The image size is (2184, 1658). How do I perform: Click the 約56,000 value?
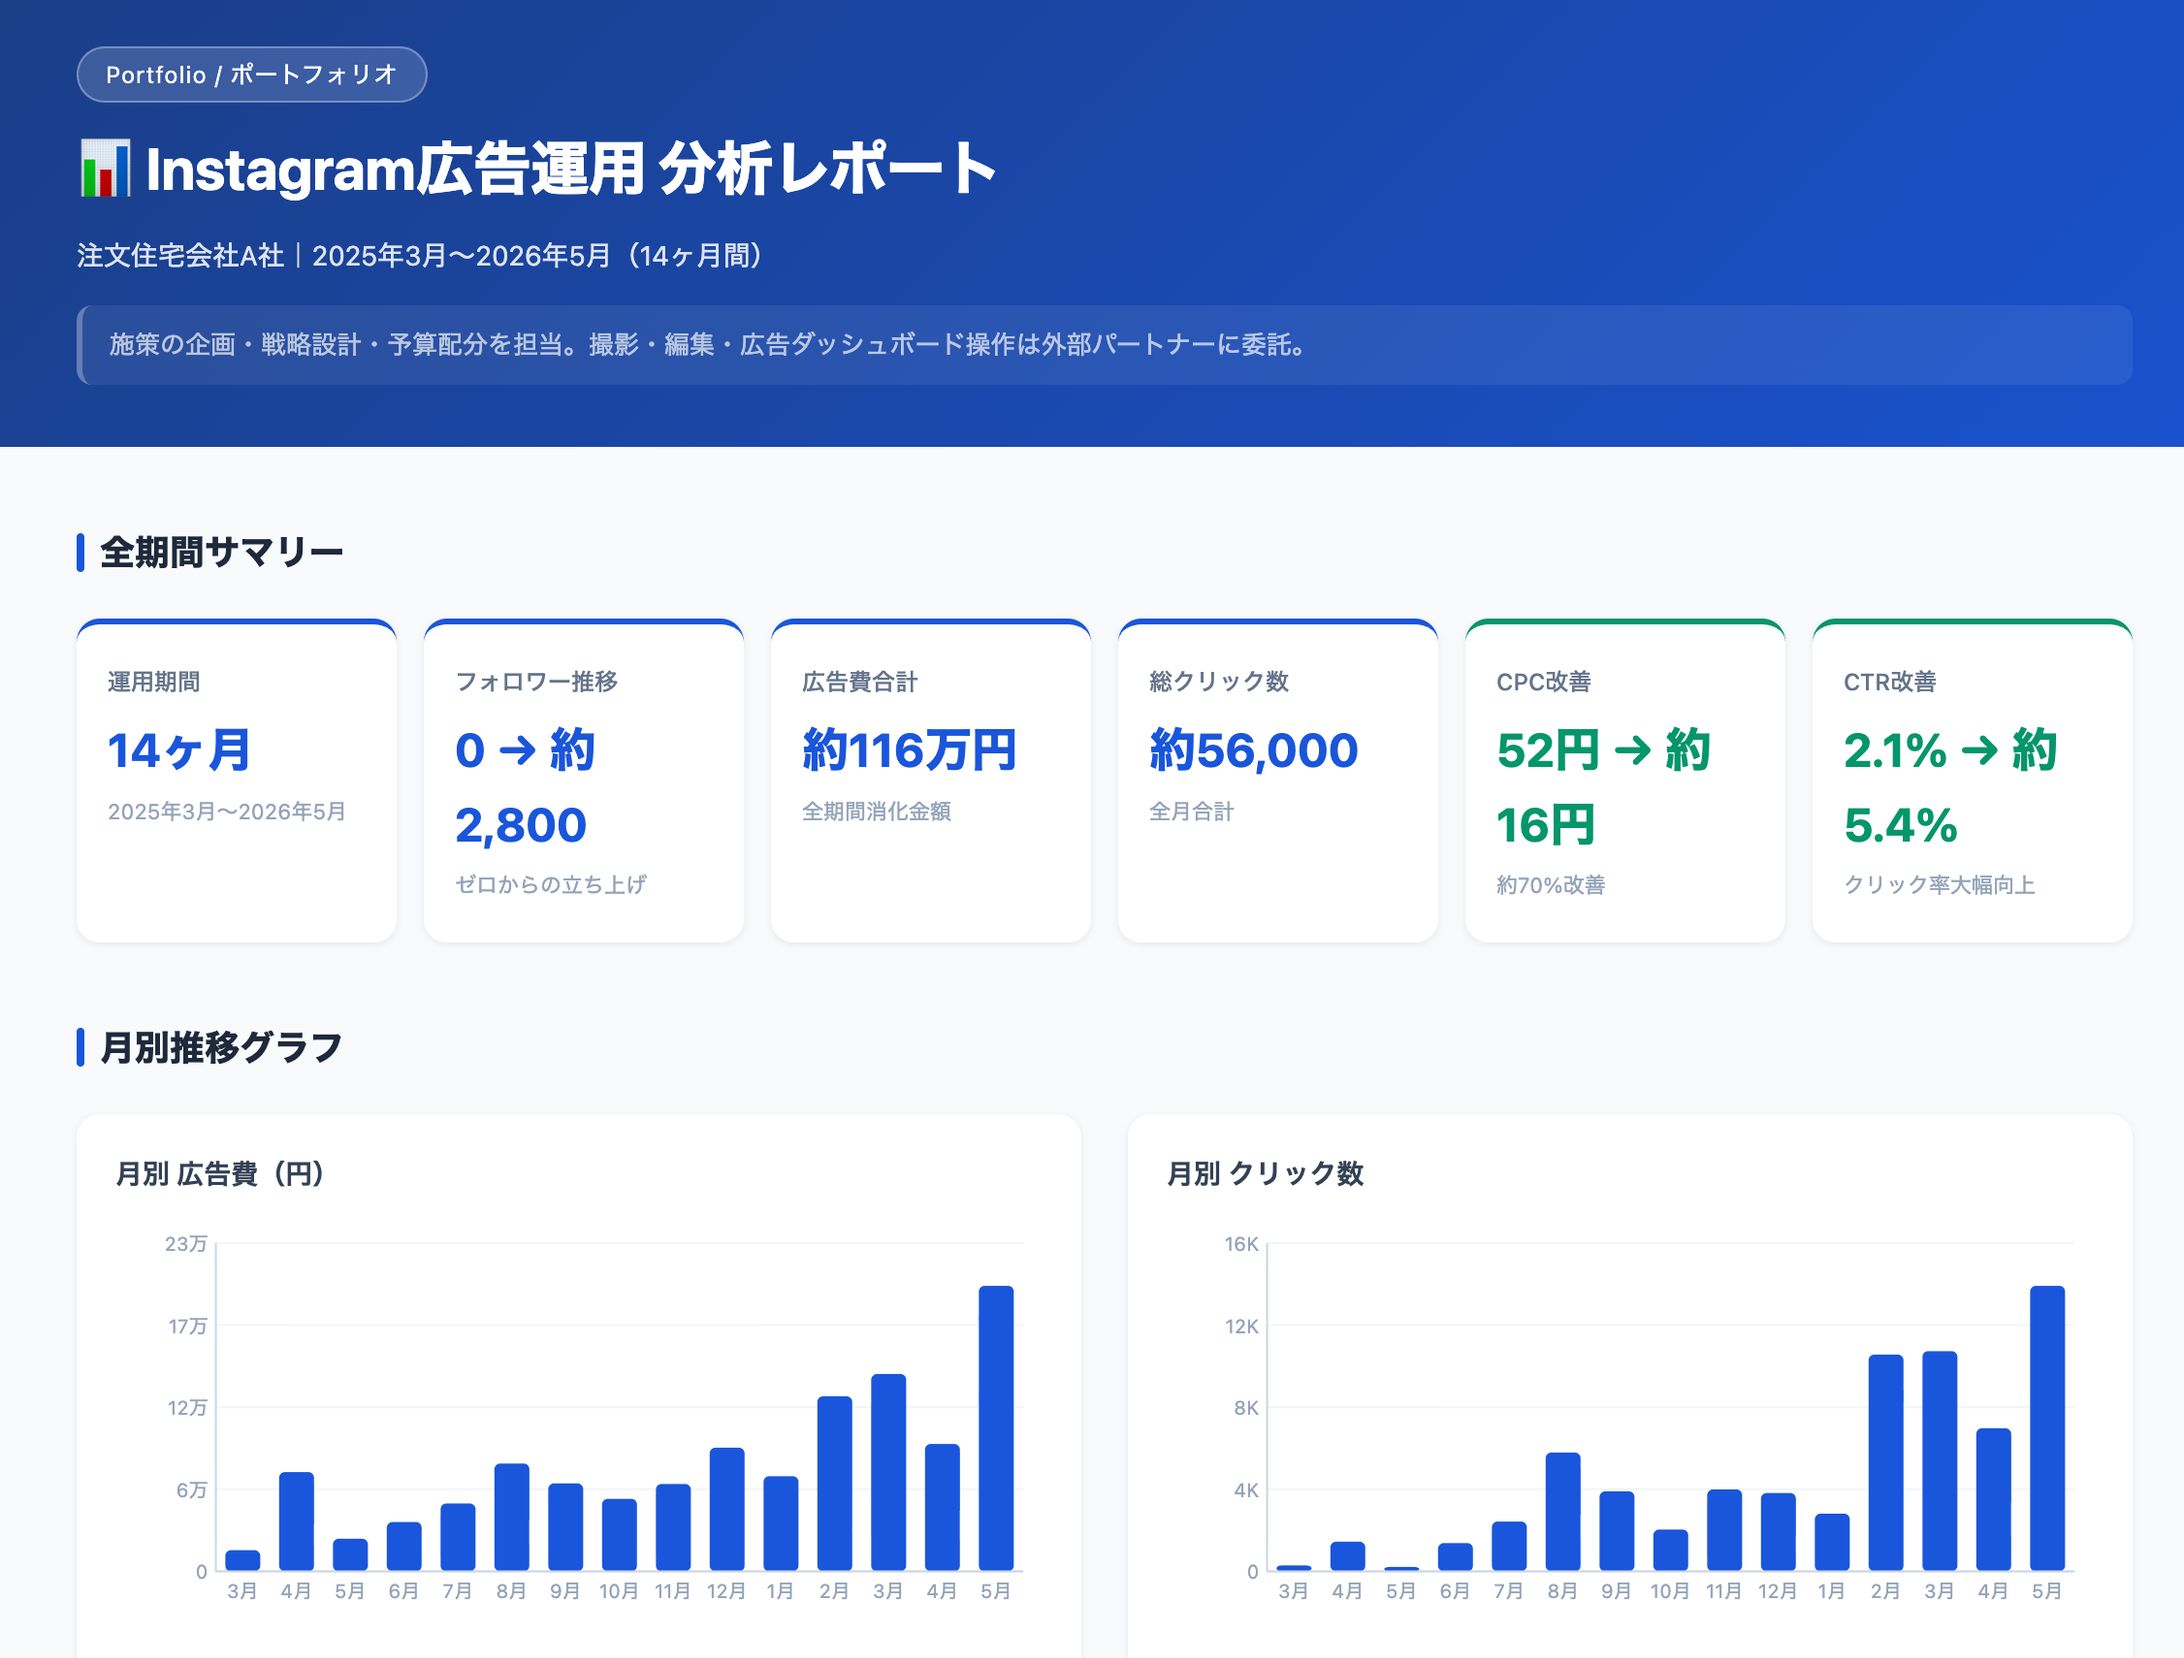coord(1253,750)
